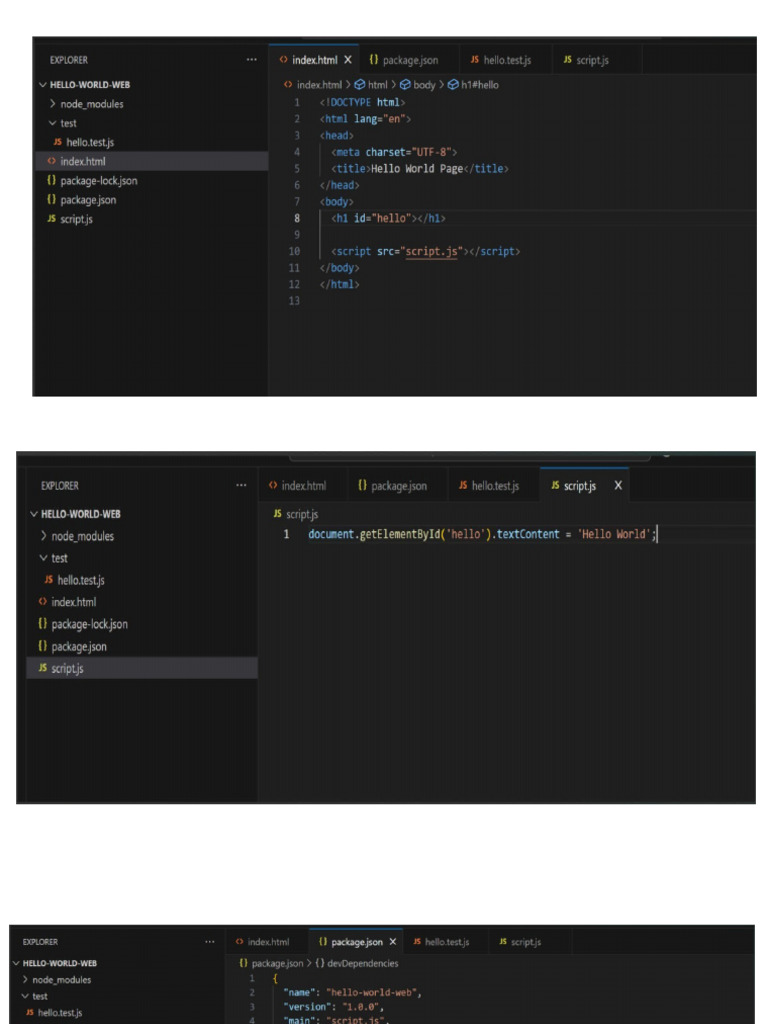Close the active package.json tab via its X
Screen dimensions: 768x1024
[393, 942]
